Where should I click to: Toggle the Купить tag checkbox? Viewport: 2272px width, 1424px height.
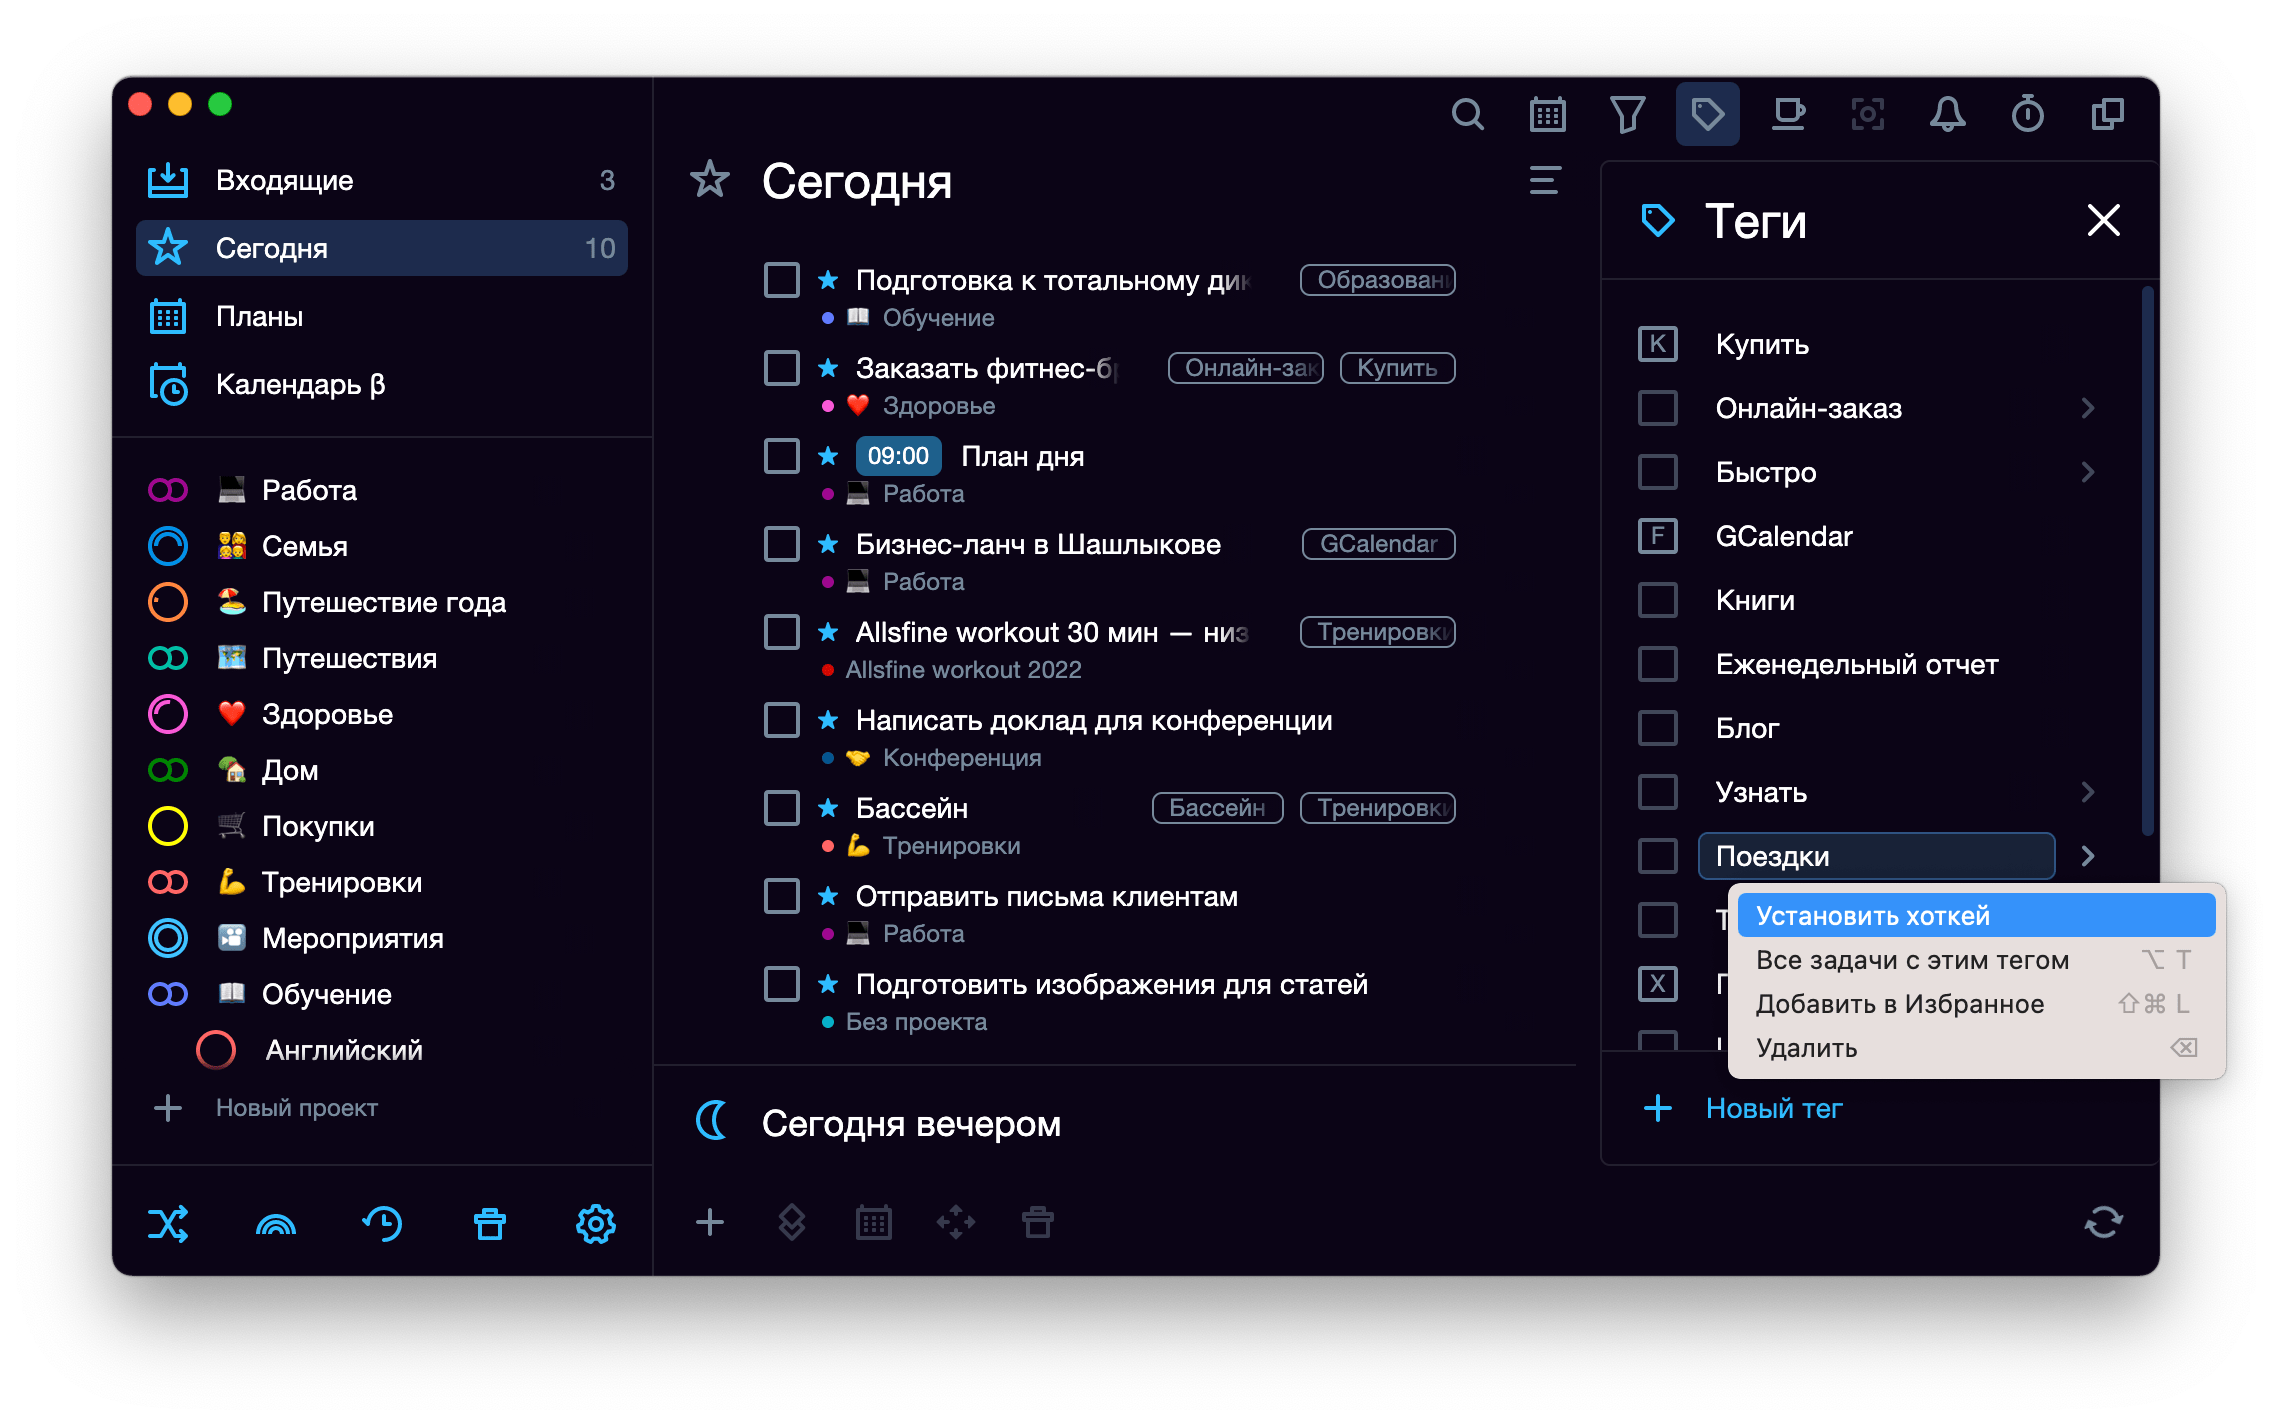[1657, 344]
